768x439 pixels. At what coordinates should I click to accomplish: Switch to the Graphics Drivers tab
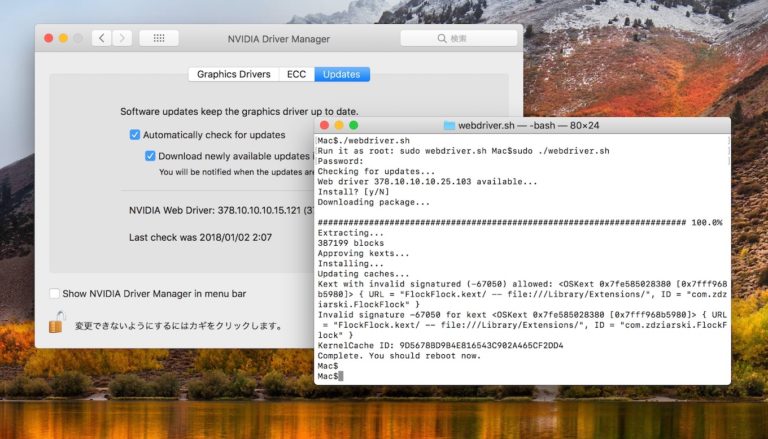pyautogui.click(x=233, y=74)
